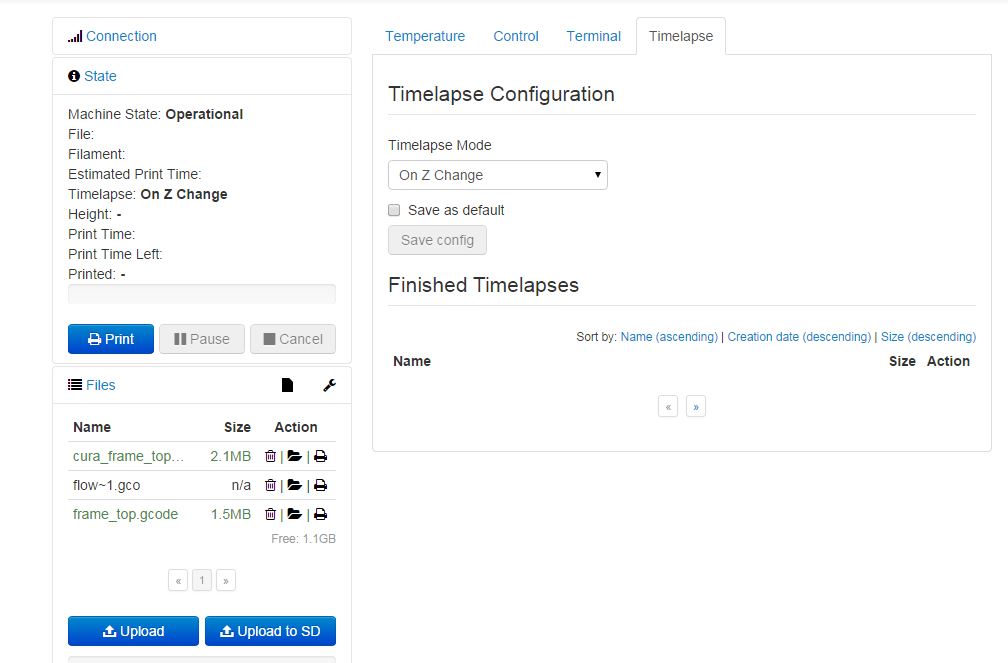Load flow~1.gco using its folder icon
Viewport: 1008px width, 663px height.
pyautogui.click(x=294, y=485)
